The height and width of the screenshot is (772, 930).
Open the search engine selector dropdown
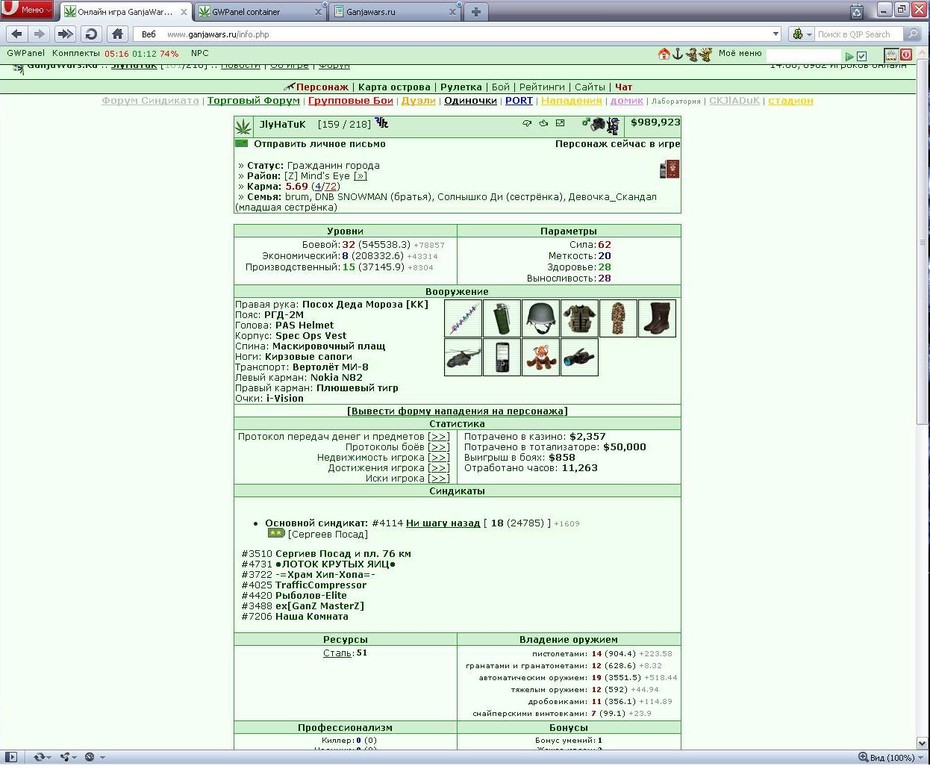pos(801,34)
